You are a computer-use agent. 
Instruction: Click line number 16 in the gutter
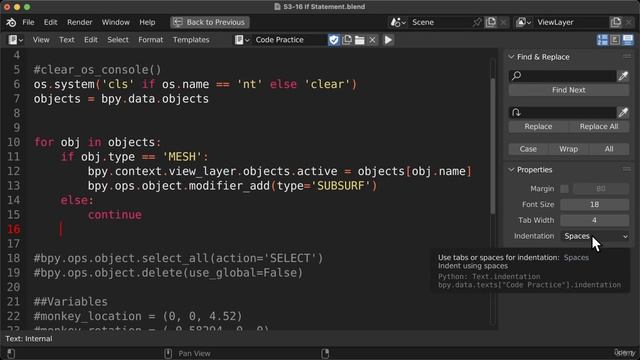point(13,229)
